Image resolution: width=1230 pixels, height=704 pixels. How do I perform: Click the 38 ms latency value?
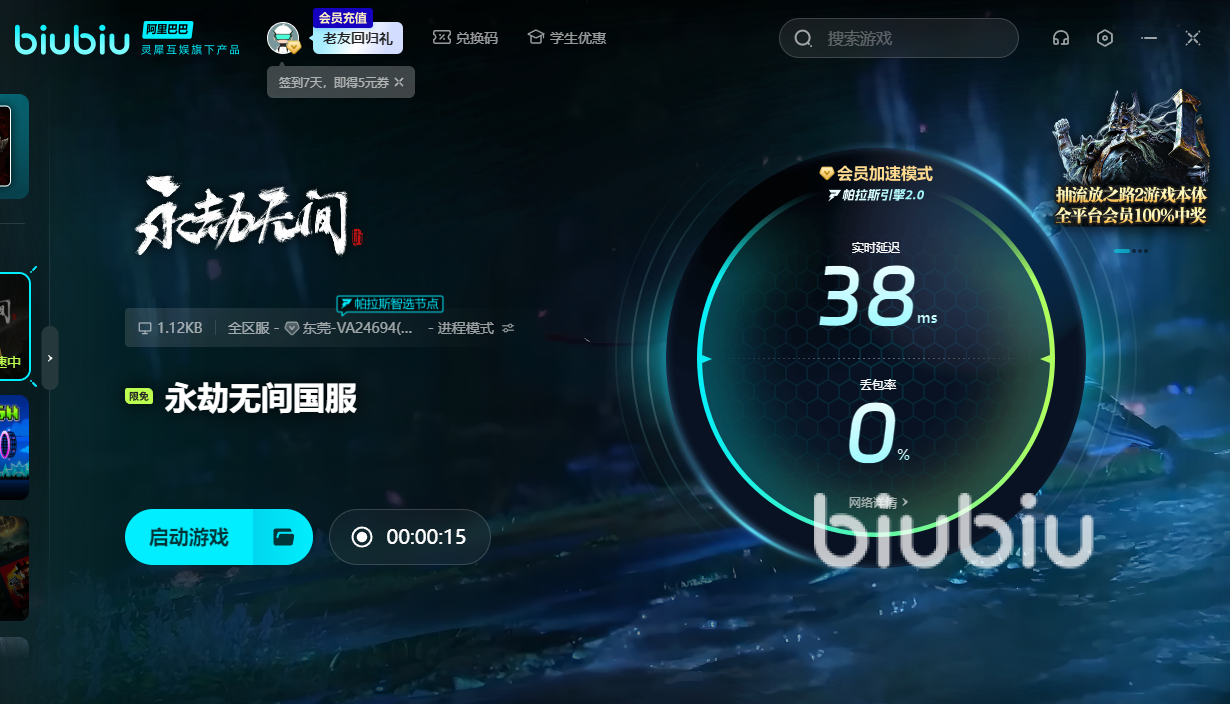(x=878, y=297)
